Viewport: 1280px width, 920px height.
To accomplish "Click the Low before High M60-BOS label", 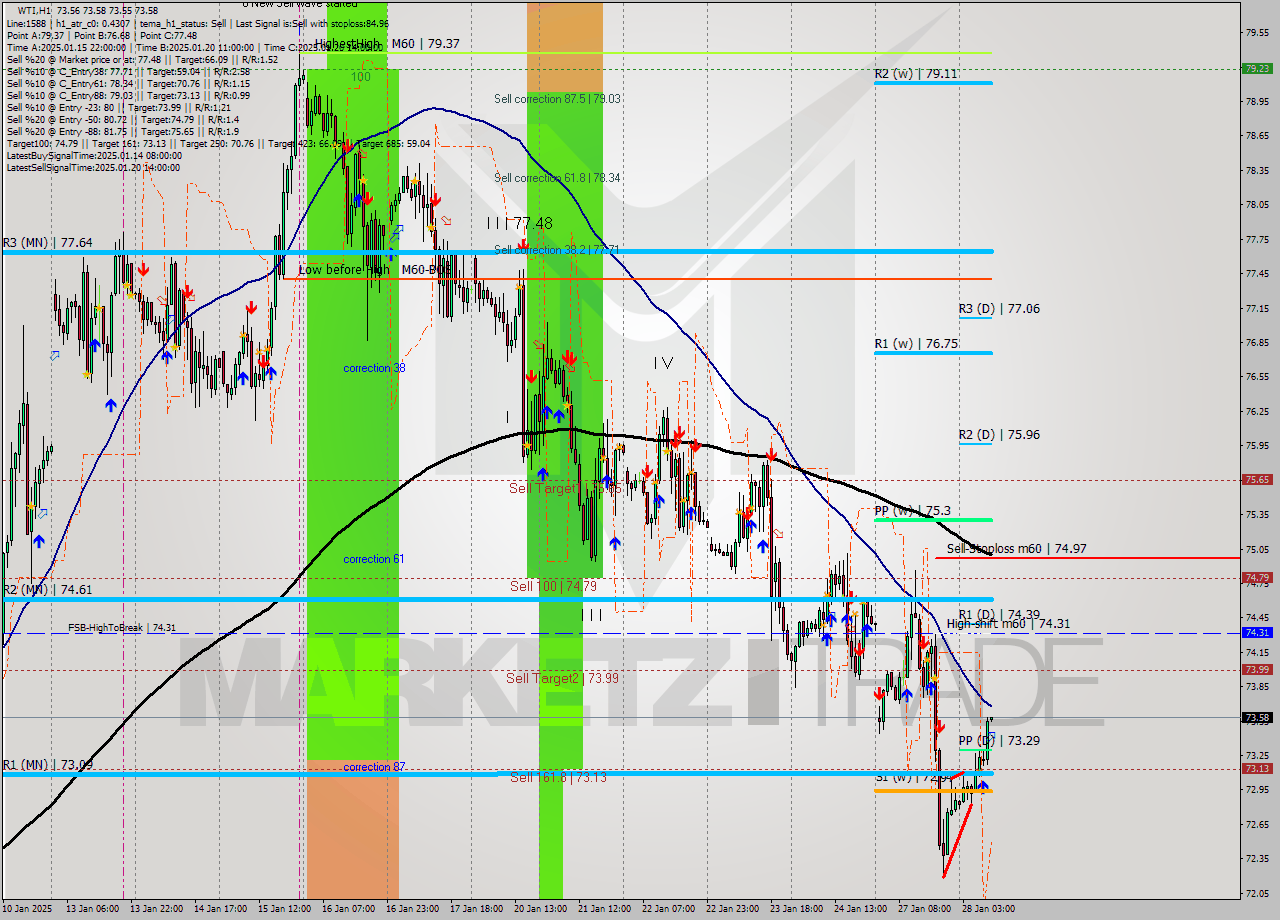I will pos(373,270).
